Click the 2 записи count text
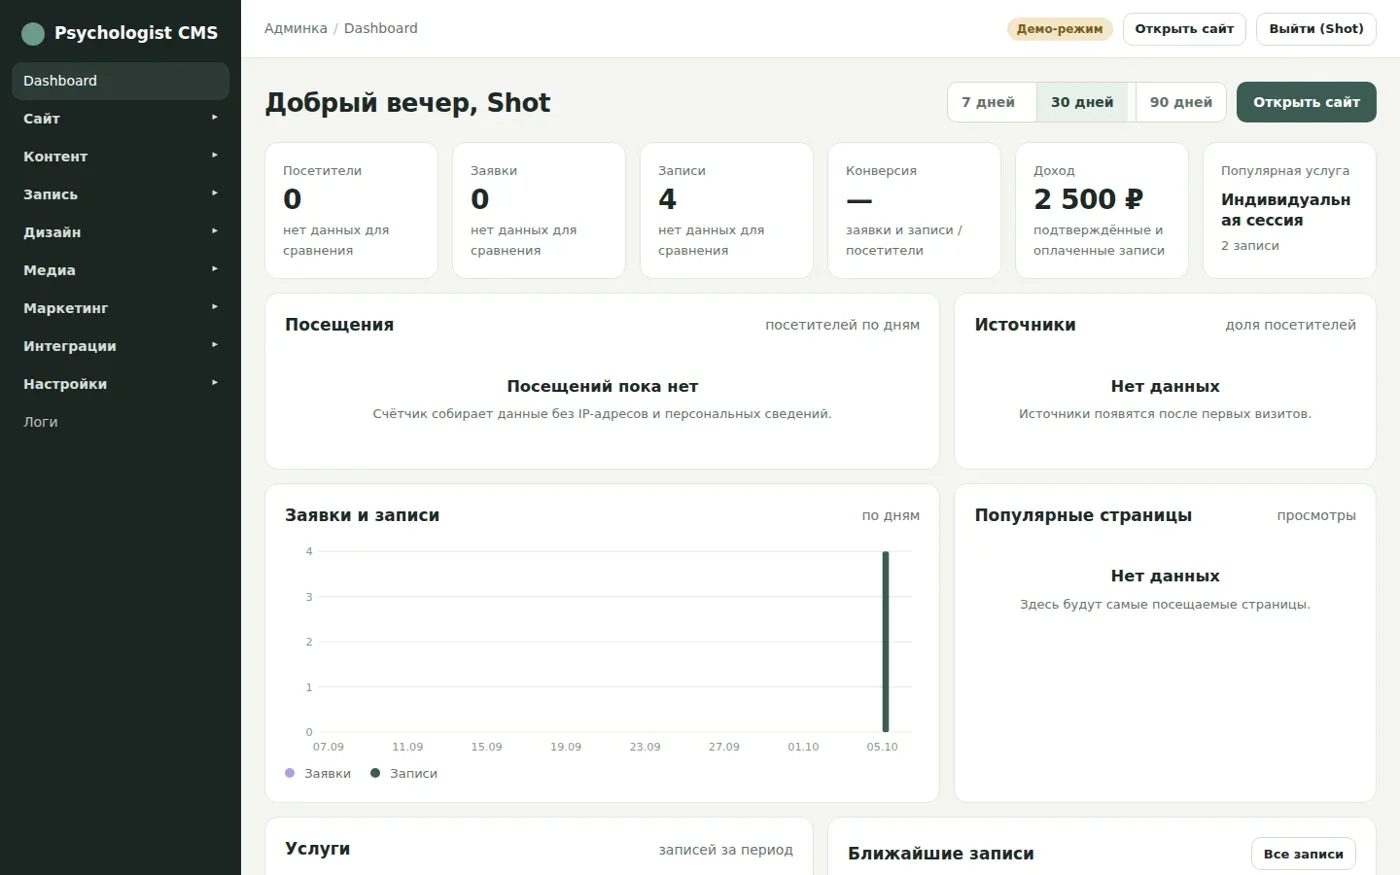 [1250, 246]
